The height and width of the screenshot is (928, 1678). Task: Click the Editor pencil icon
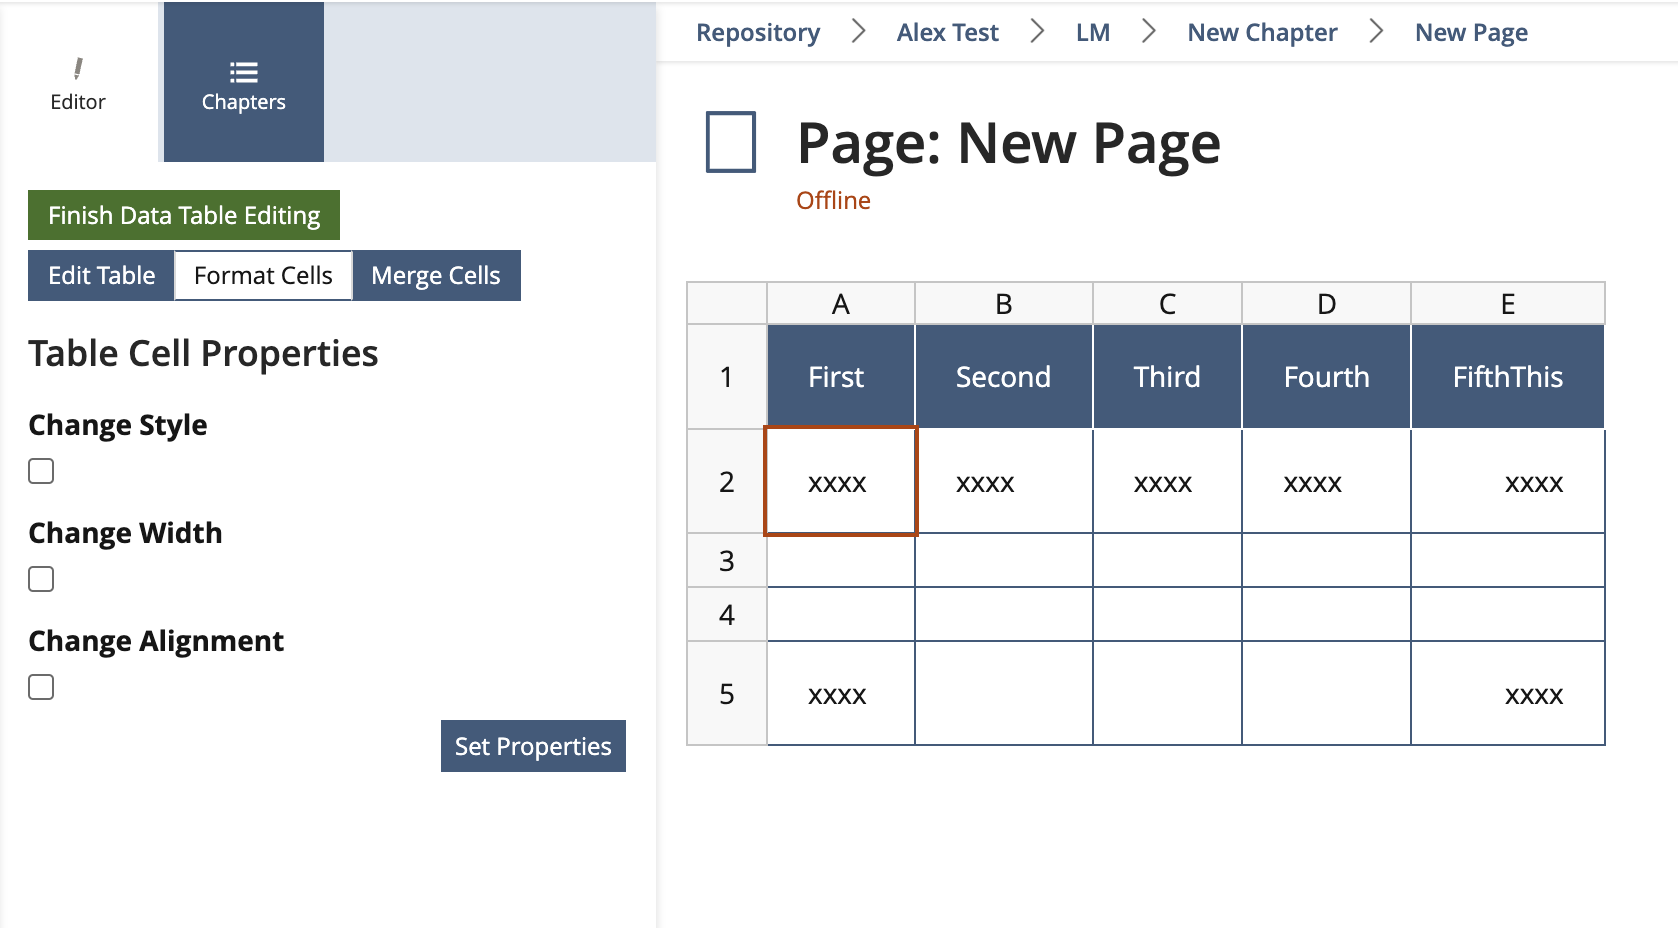78,68
